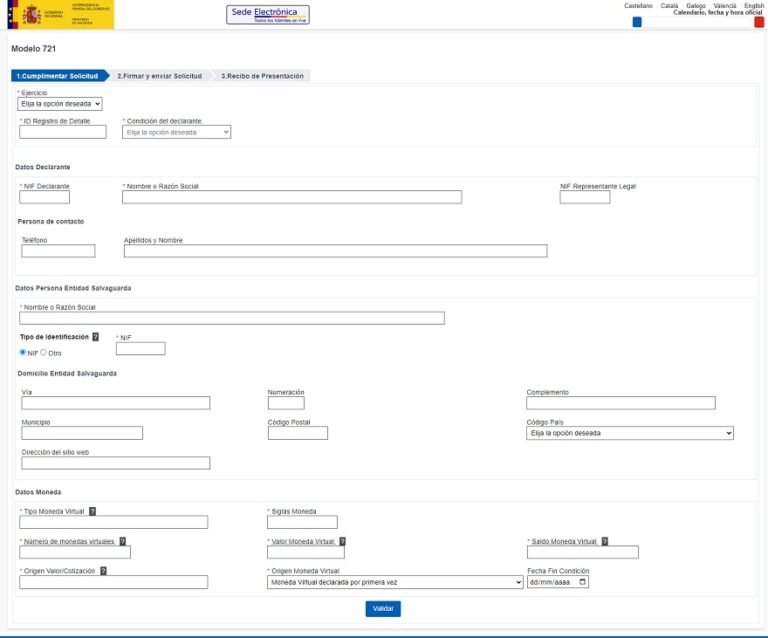The image size is (768, 638).
Task: Go to Recibo de Presentación step
Action: click(262, 76)
